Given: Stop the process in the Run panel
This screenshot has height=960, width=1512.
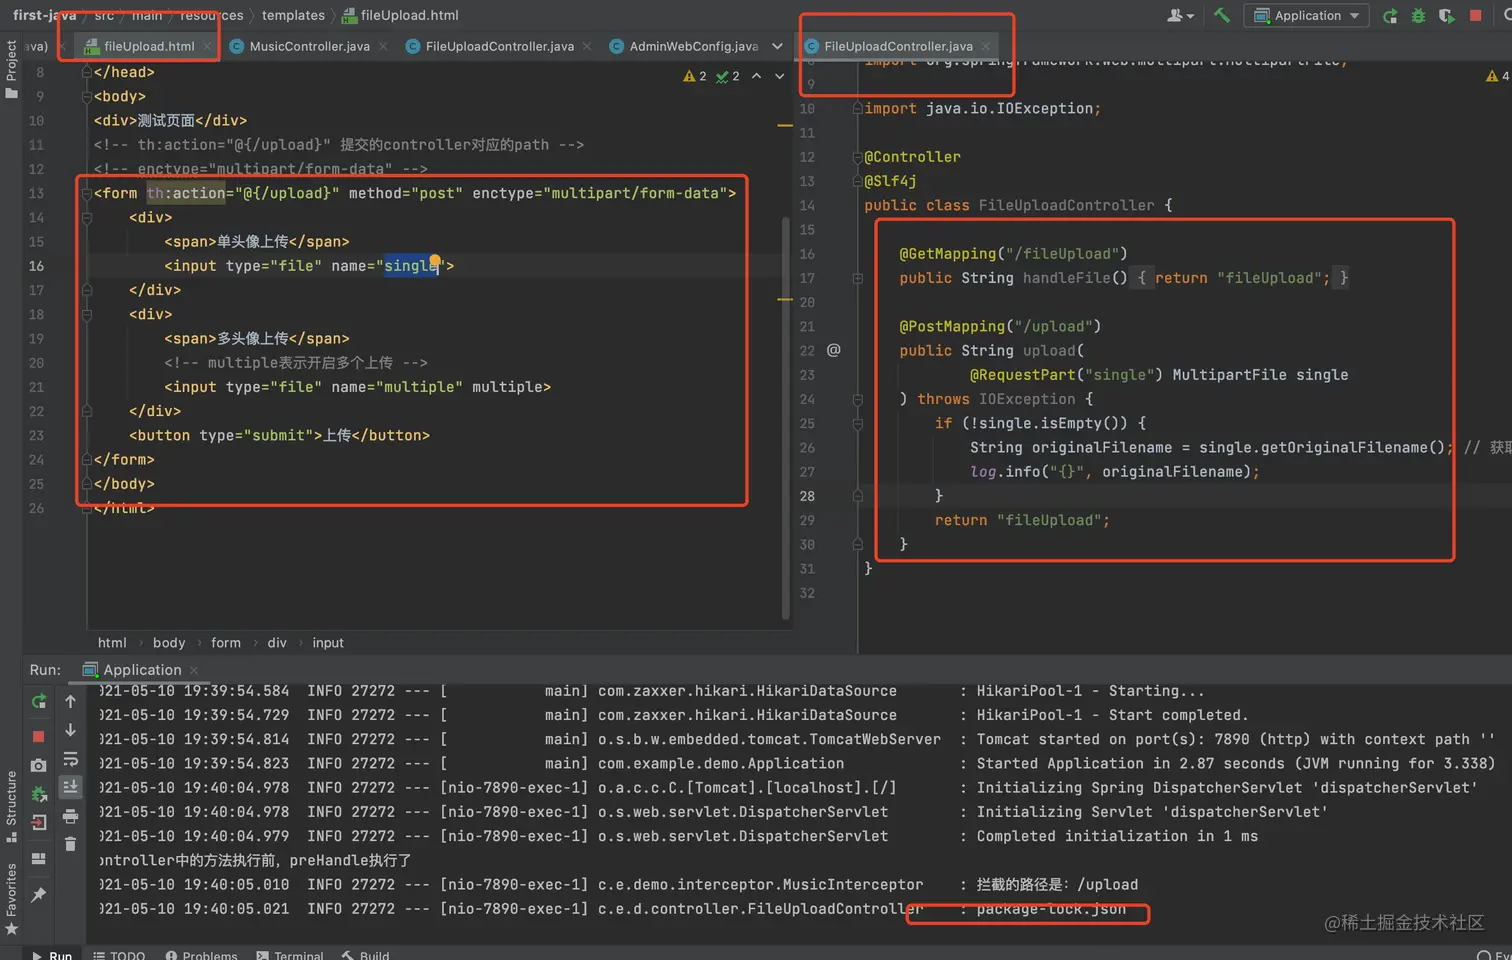Looking at the screenshot, I should (x=39, y=737).
